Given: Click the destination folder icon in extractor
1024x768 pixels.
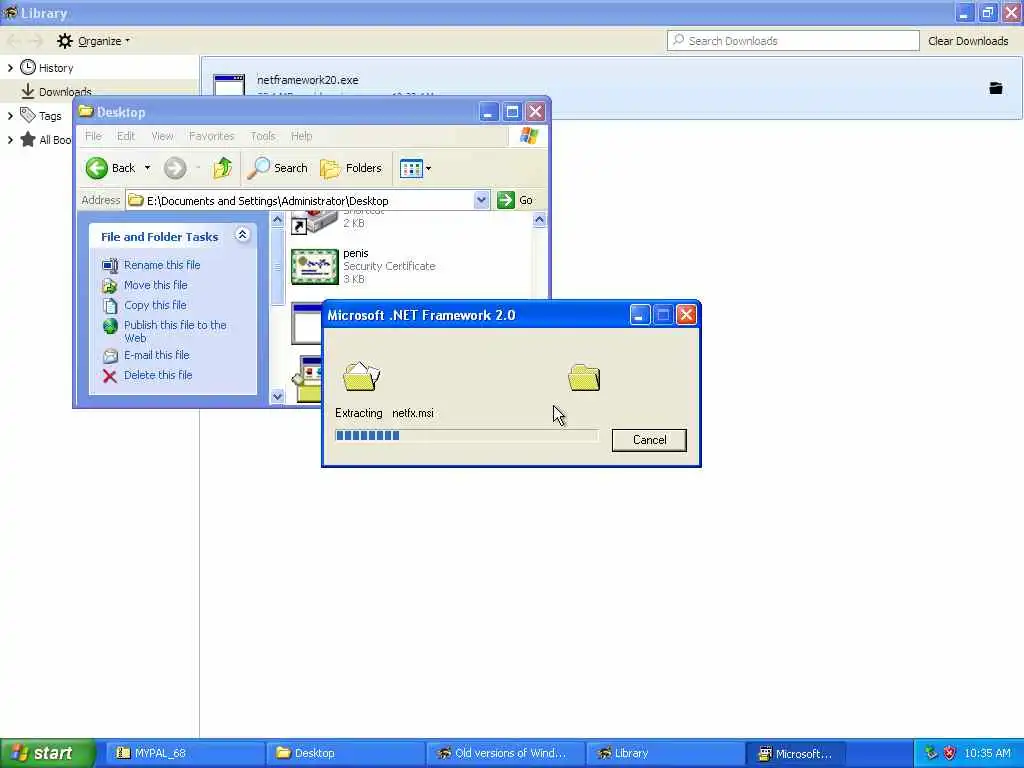Looking at the screenshot, I should coord(584,377).
